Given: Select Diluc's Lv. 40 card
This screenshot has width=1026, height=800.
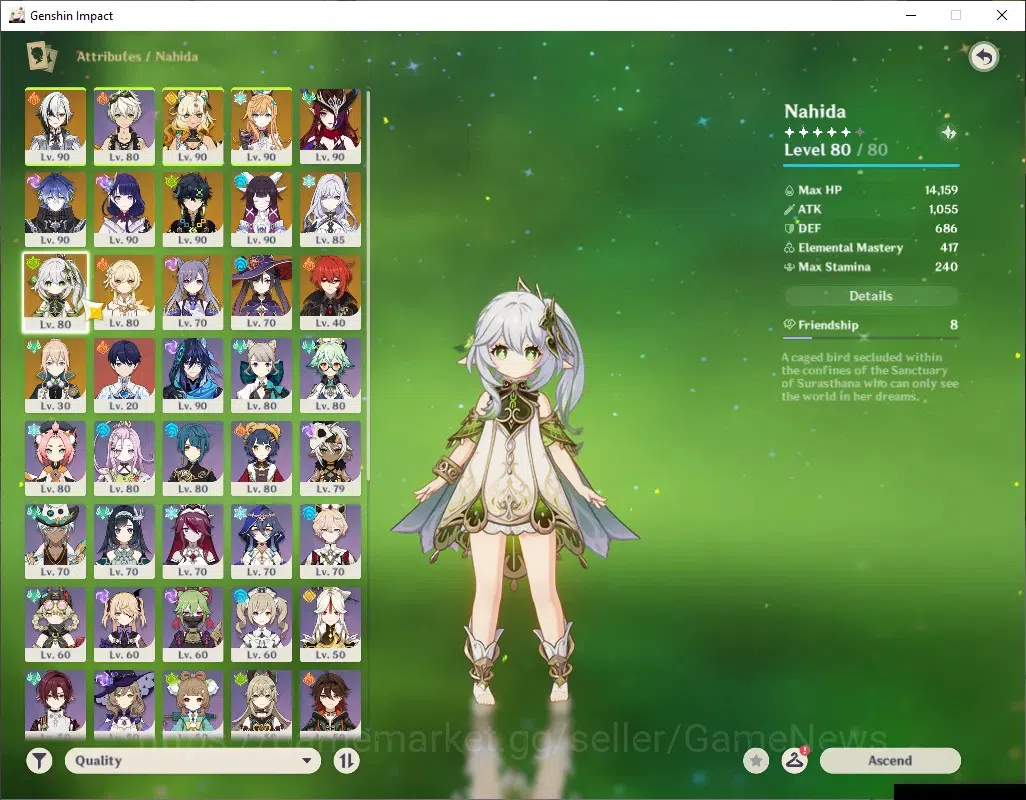Looking at the screenshot, I should coord(330,292).
